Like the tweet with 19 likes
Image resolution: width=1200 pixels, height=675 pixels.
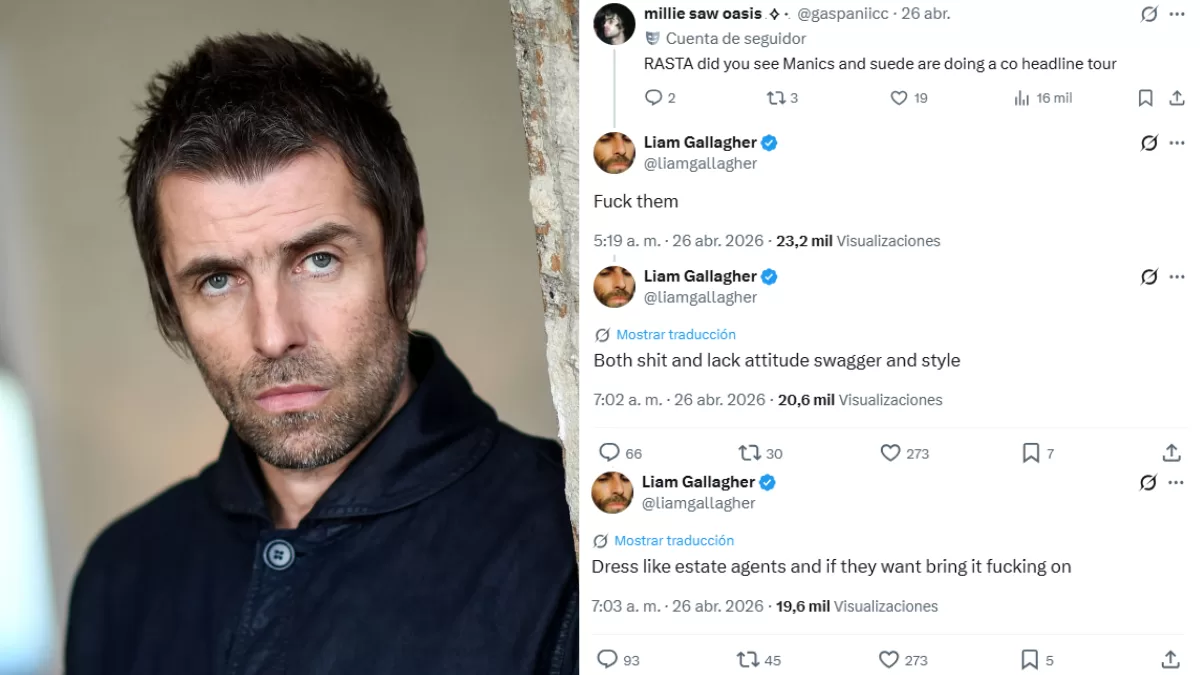click(x=899, y=98)
